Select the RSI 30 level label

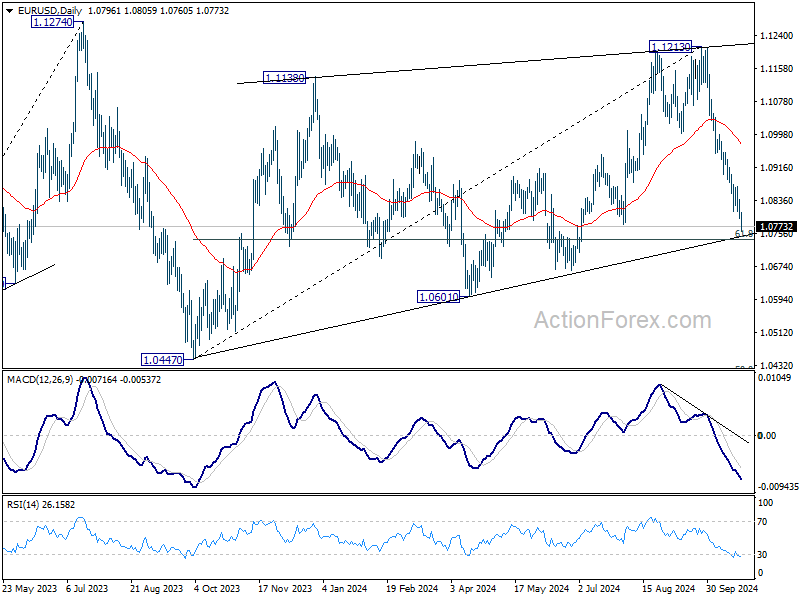tap(762, 555)
